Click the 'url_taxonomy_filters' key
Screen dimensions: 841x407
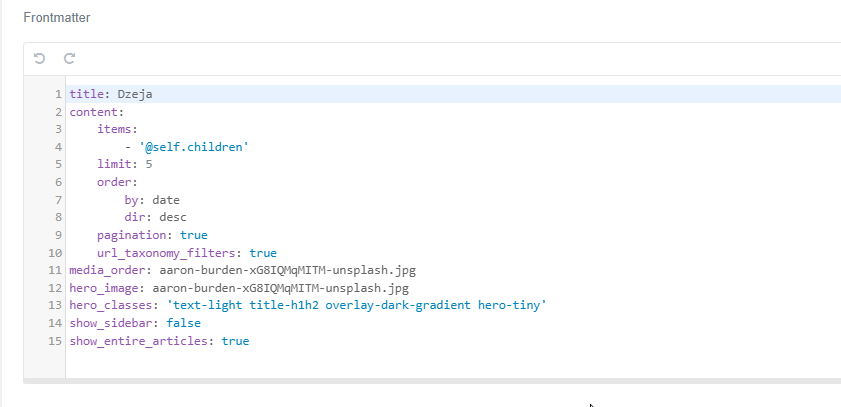pos(166,253)
